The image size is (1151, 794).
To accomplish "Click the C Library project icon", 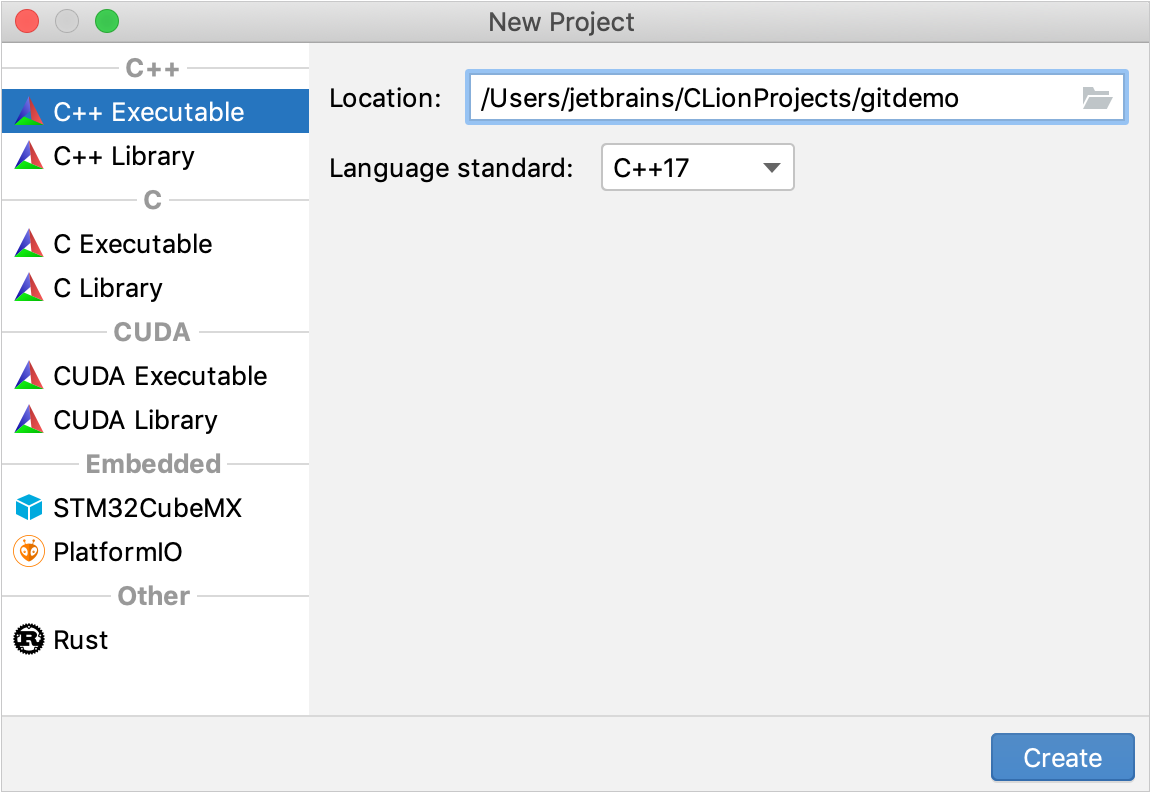I will [29, 288].
